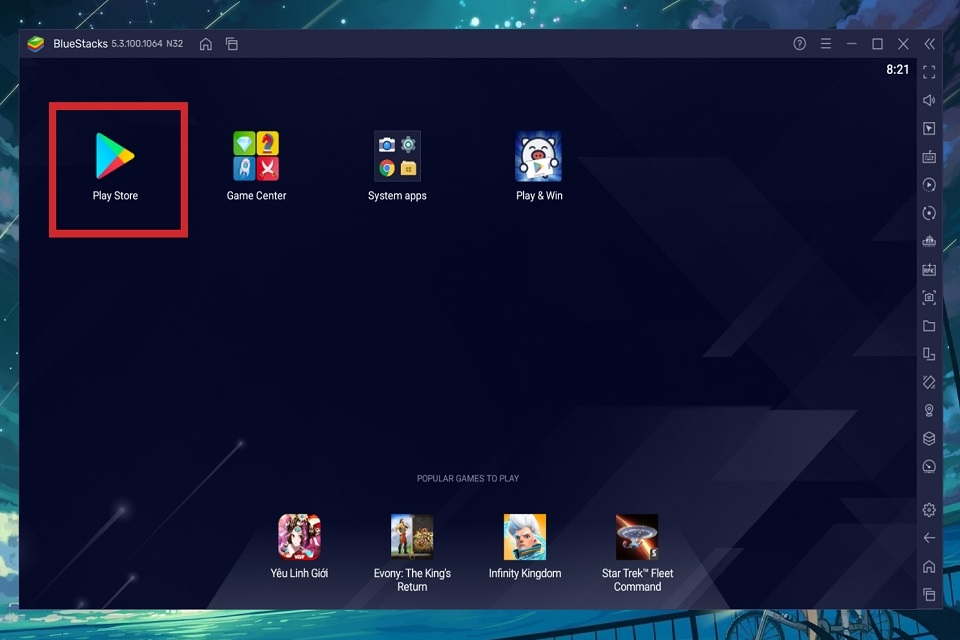Viewport: 960px width, 640px height.
Task: Open the set location pin icon
Action: (x=929, y=410)
